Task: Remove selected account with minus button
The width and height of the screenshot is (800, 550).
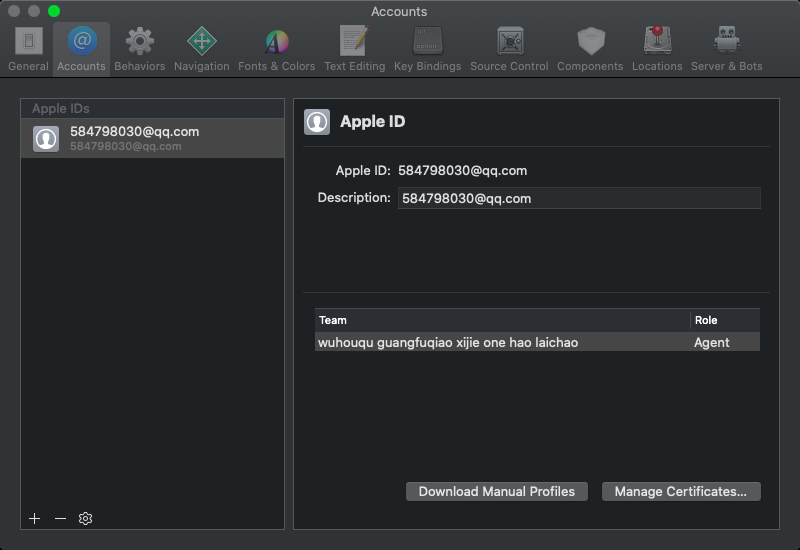Action: click(x=60, y=518)
